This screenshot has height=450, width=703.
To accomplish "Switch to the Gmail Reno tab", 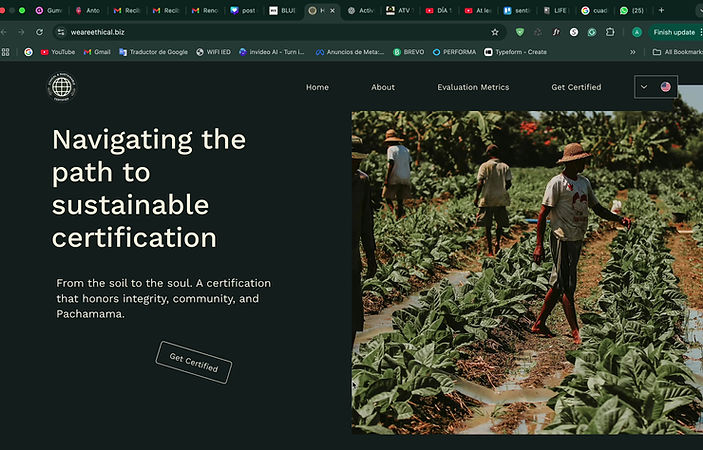I will point(204,10).
